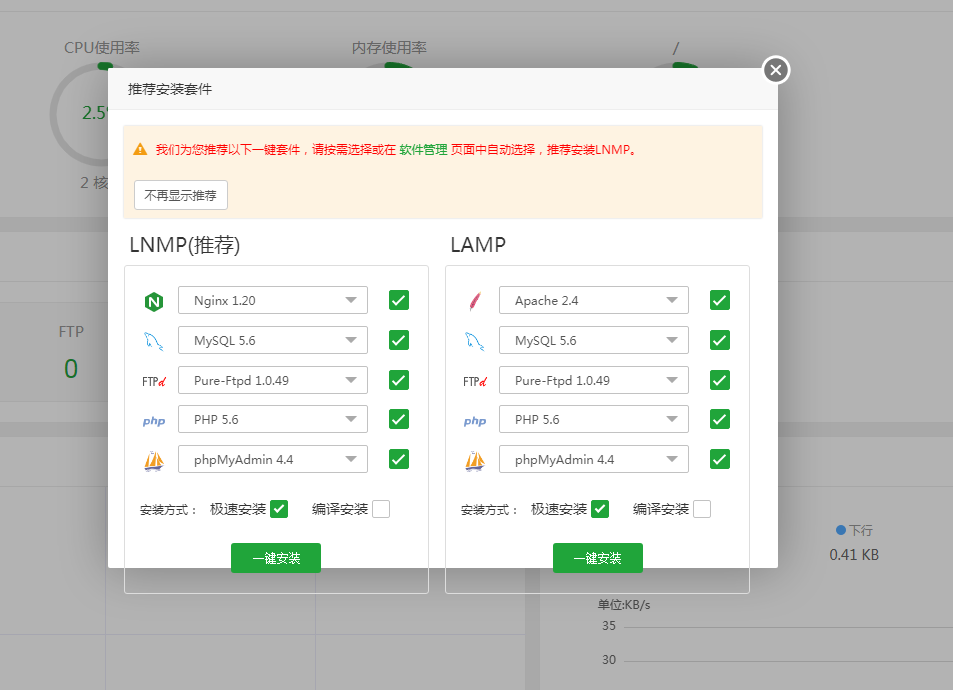Uncheck LNMP PHP 5.6 checkbox
This screenshot has width=953, height=690.
coord(399,419)
